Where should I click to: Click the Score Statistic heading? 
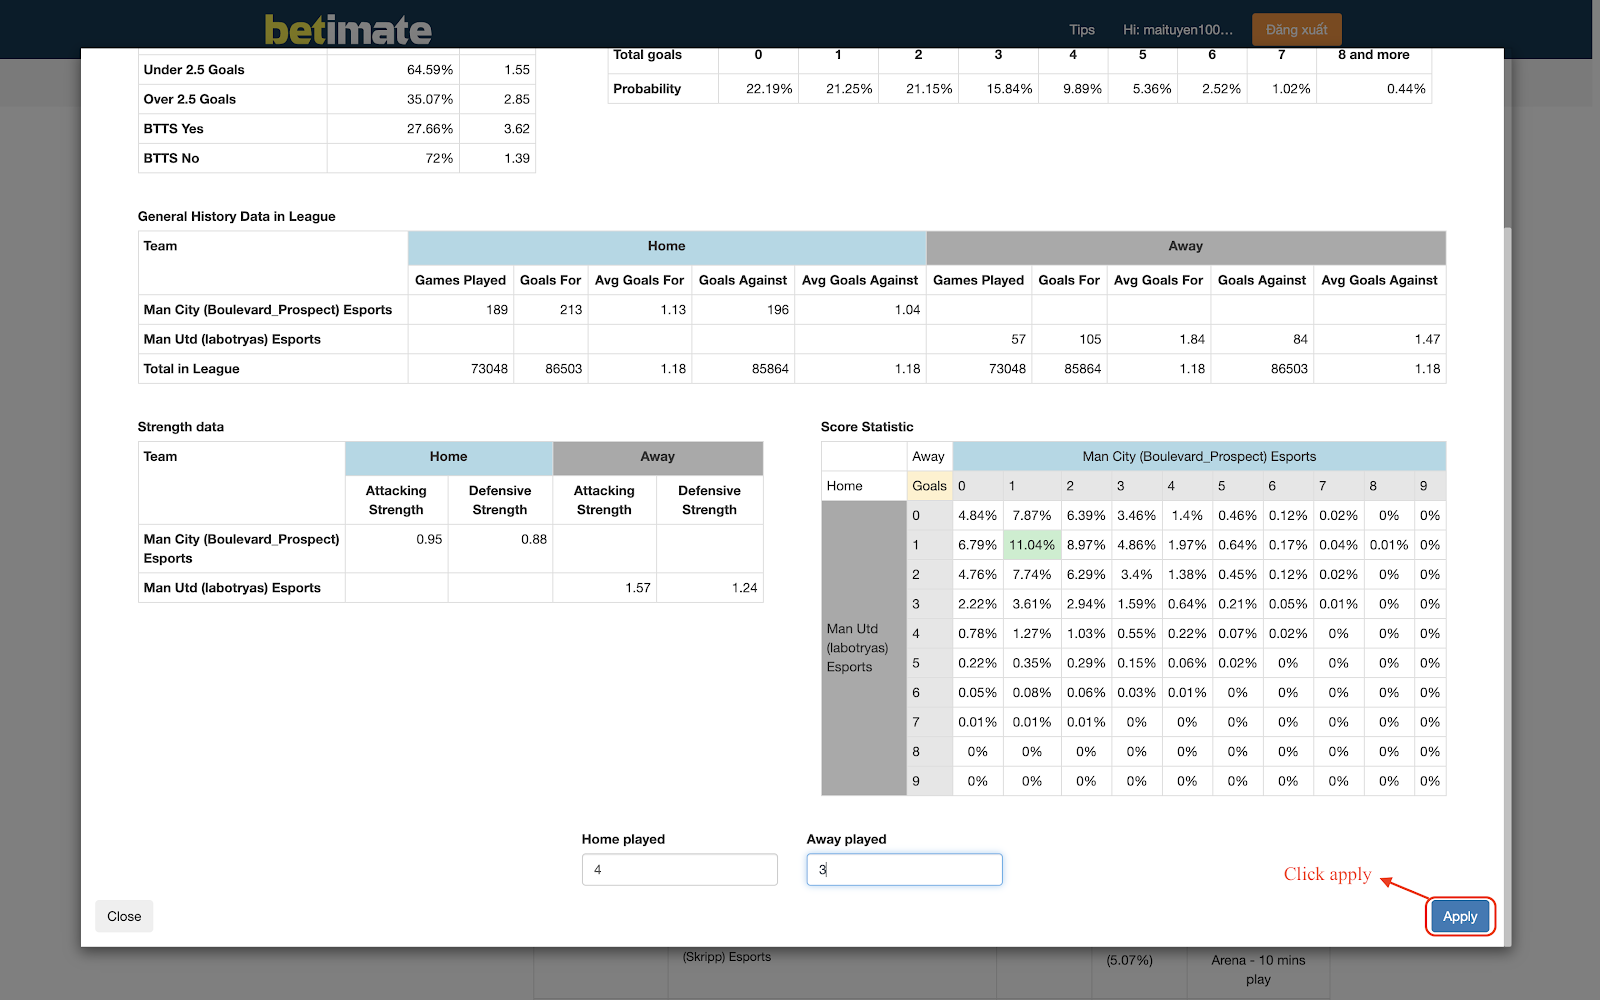[x=867, y=427]
